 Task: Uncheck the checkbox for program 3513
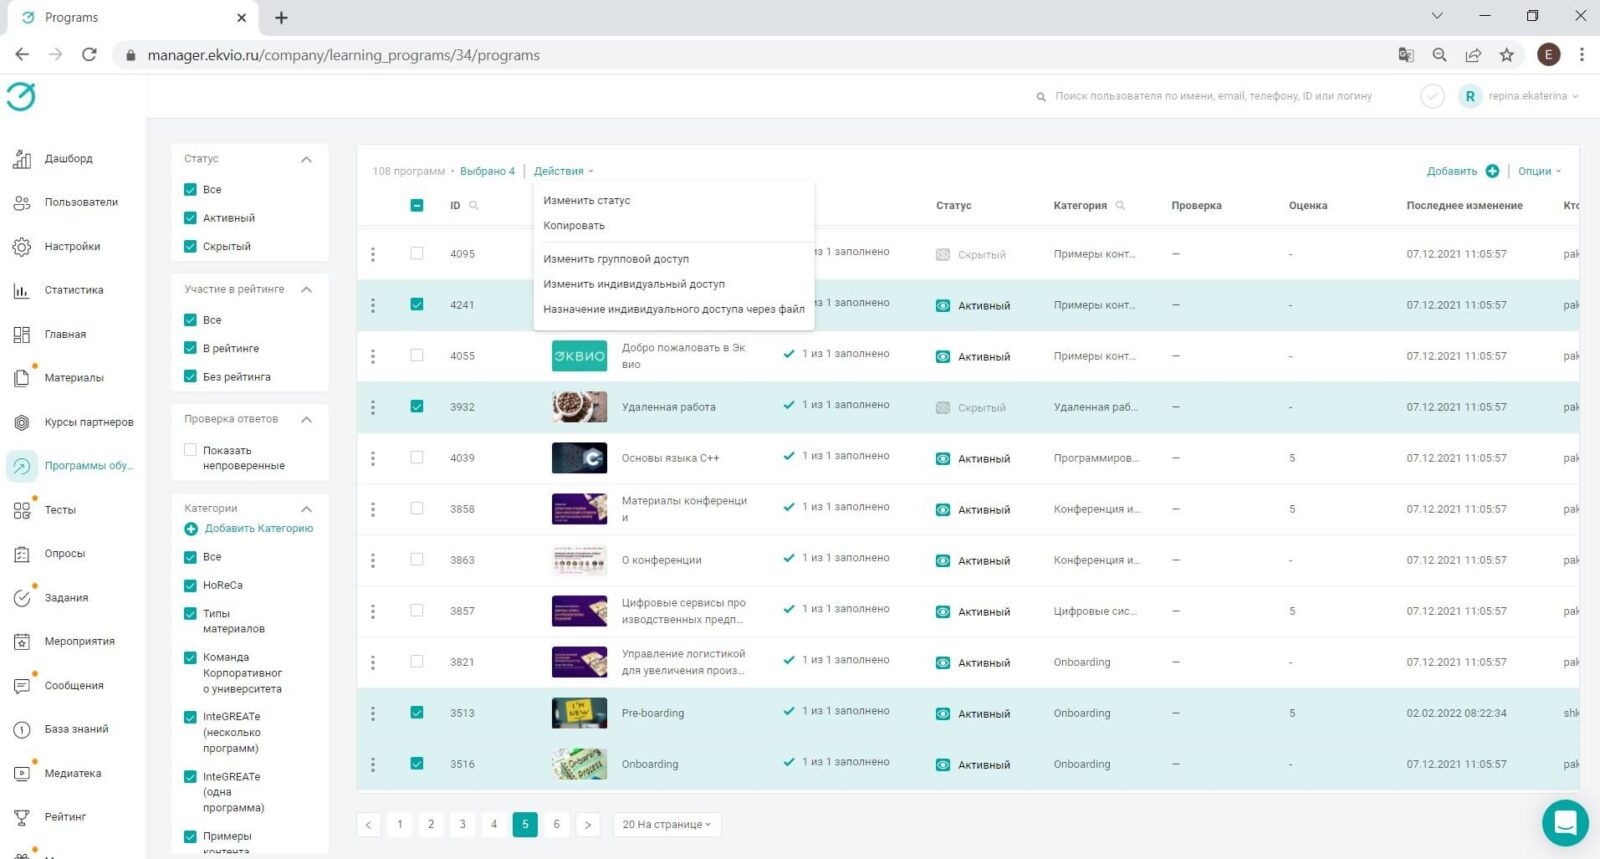coord(417,713)
